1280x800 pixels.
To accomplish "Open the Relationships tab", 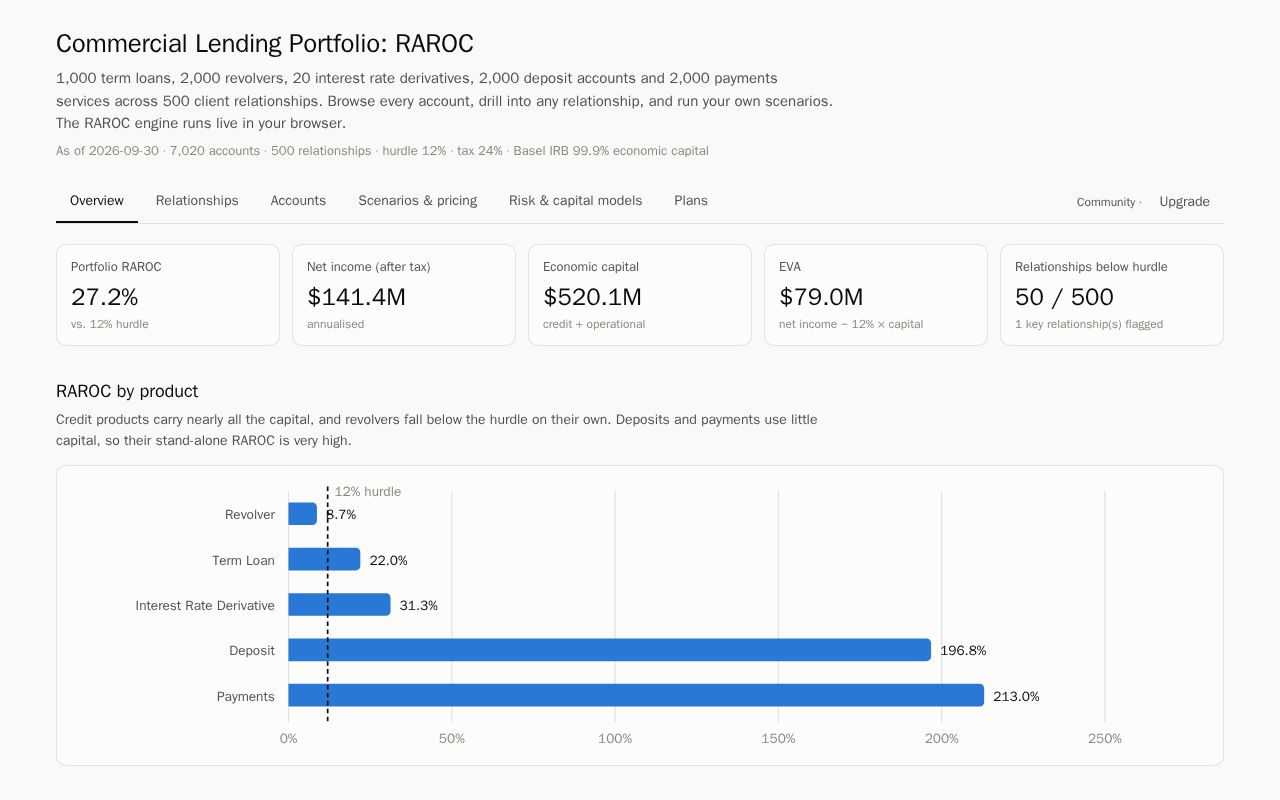I will point(197,201).
